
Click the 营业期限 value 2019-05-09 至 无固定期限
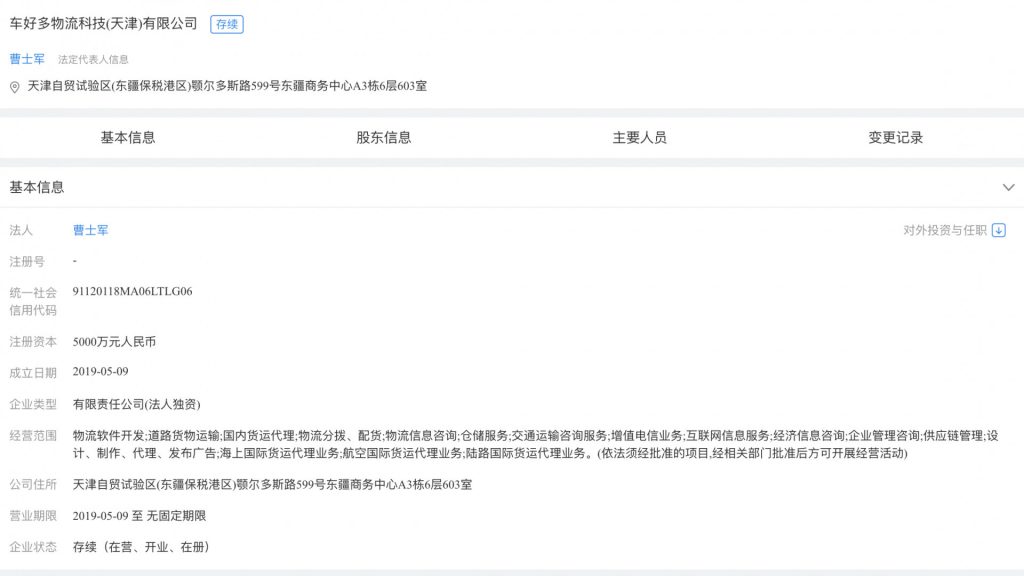point(138,519)
